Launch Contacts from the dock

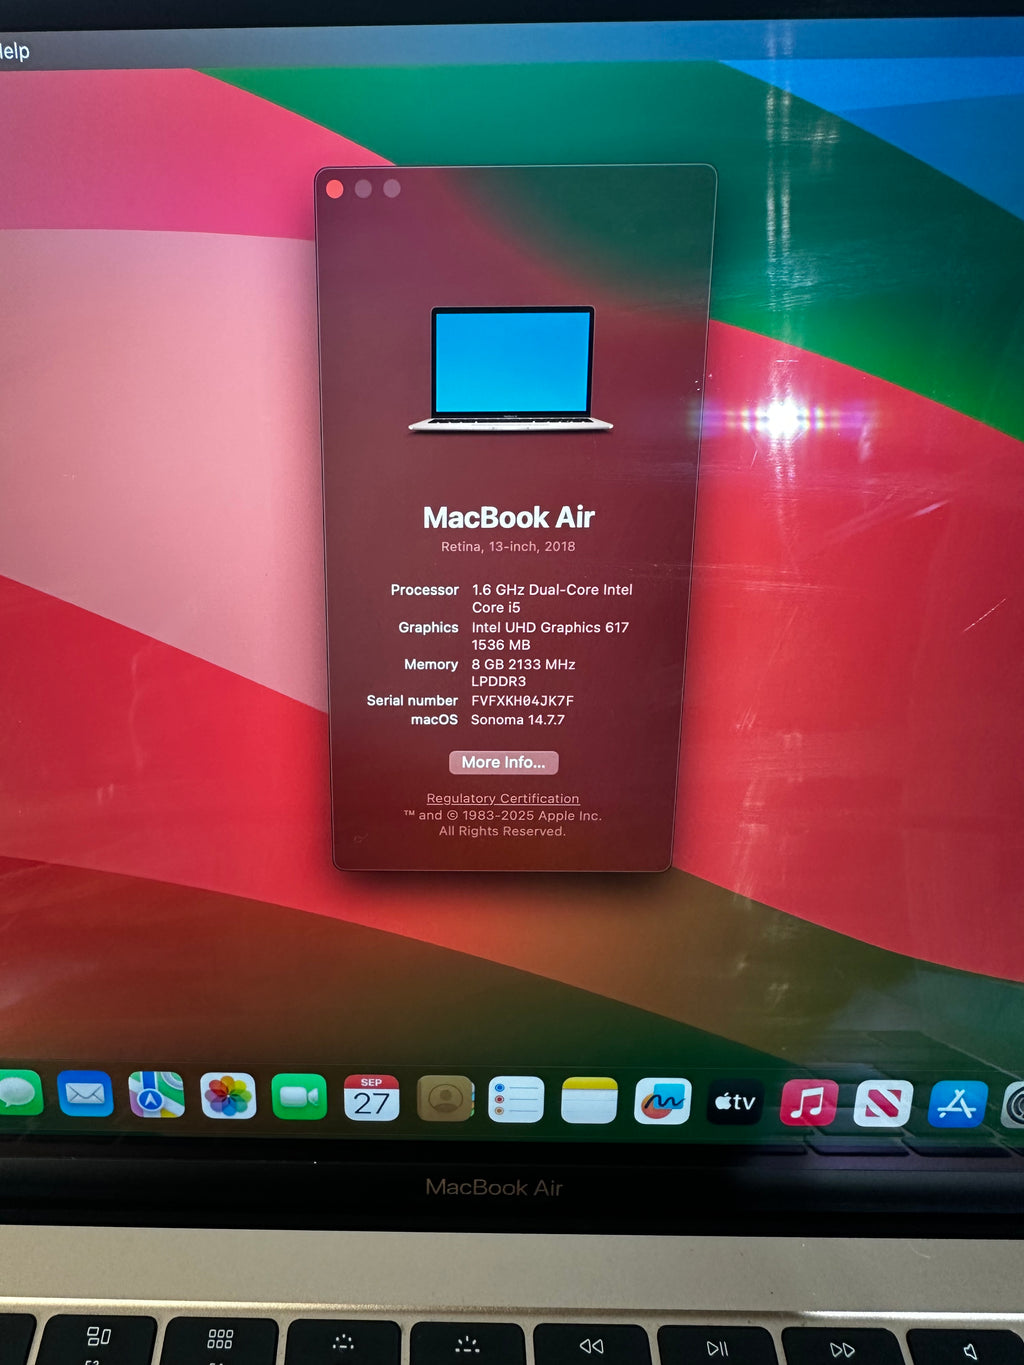445,1099
